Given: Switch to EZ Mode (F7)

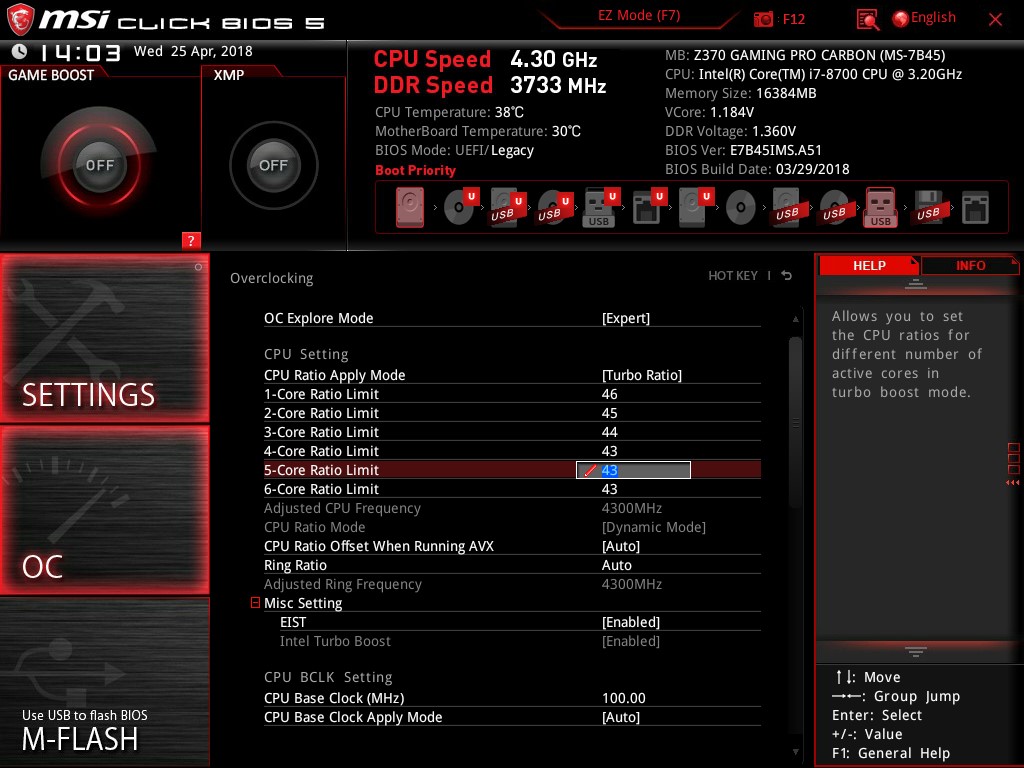Looking at the screenshot, I should [639, 16].
